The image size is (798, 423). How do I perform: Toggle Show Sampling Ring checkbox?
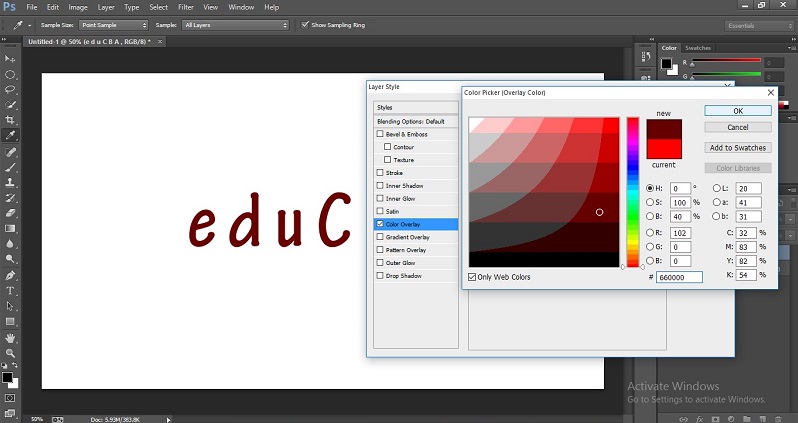(x=305, y=24)
